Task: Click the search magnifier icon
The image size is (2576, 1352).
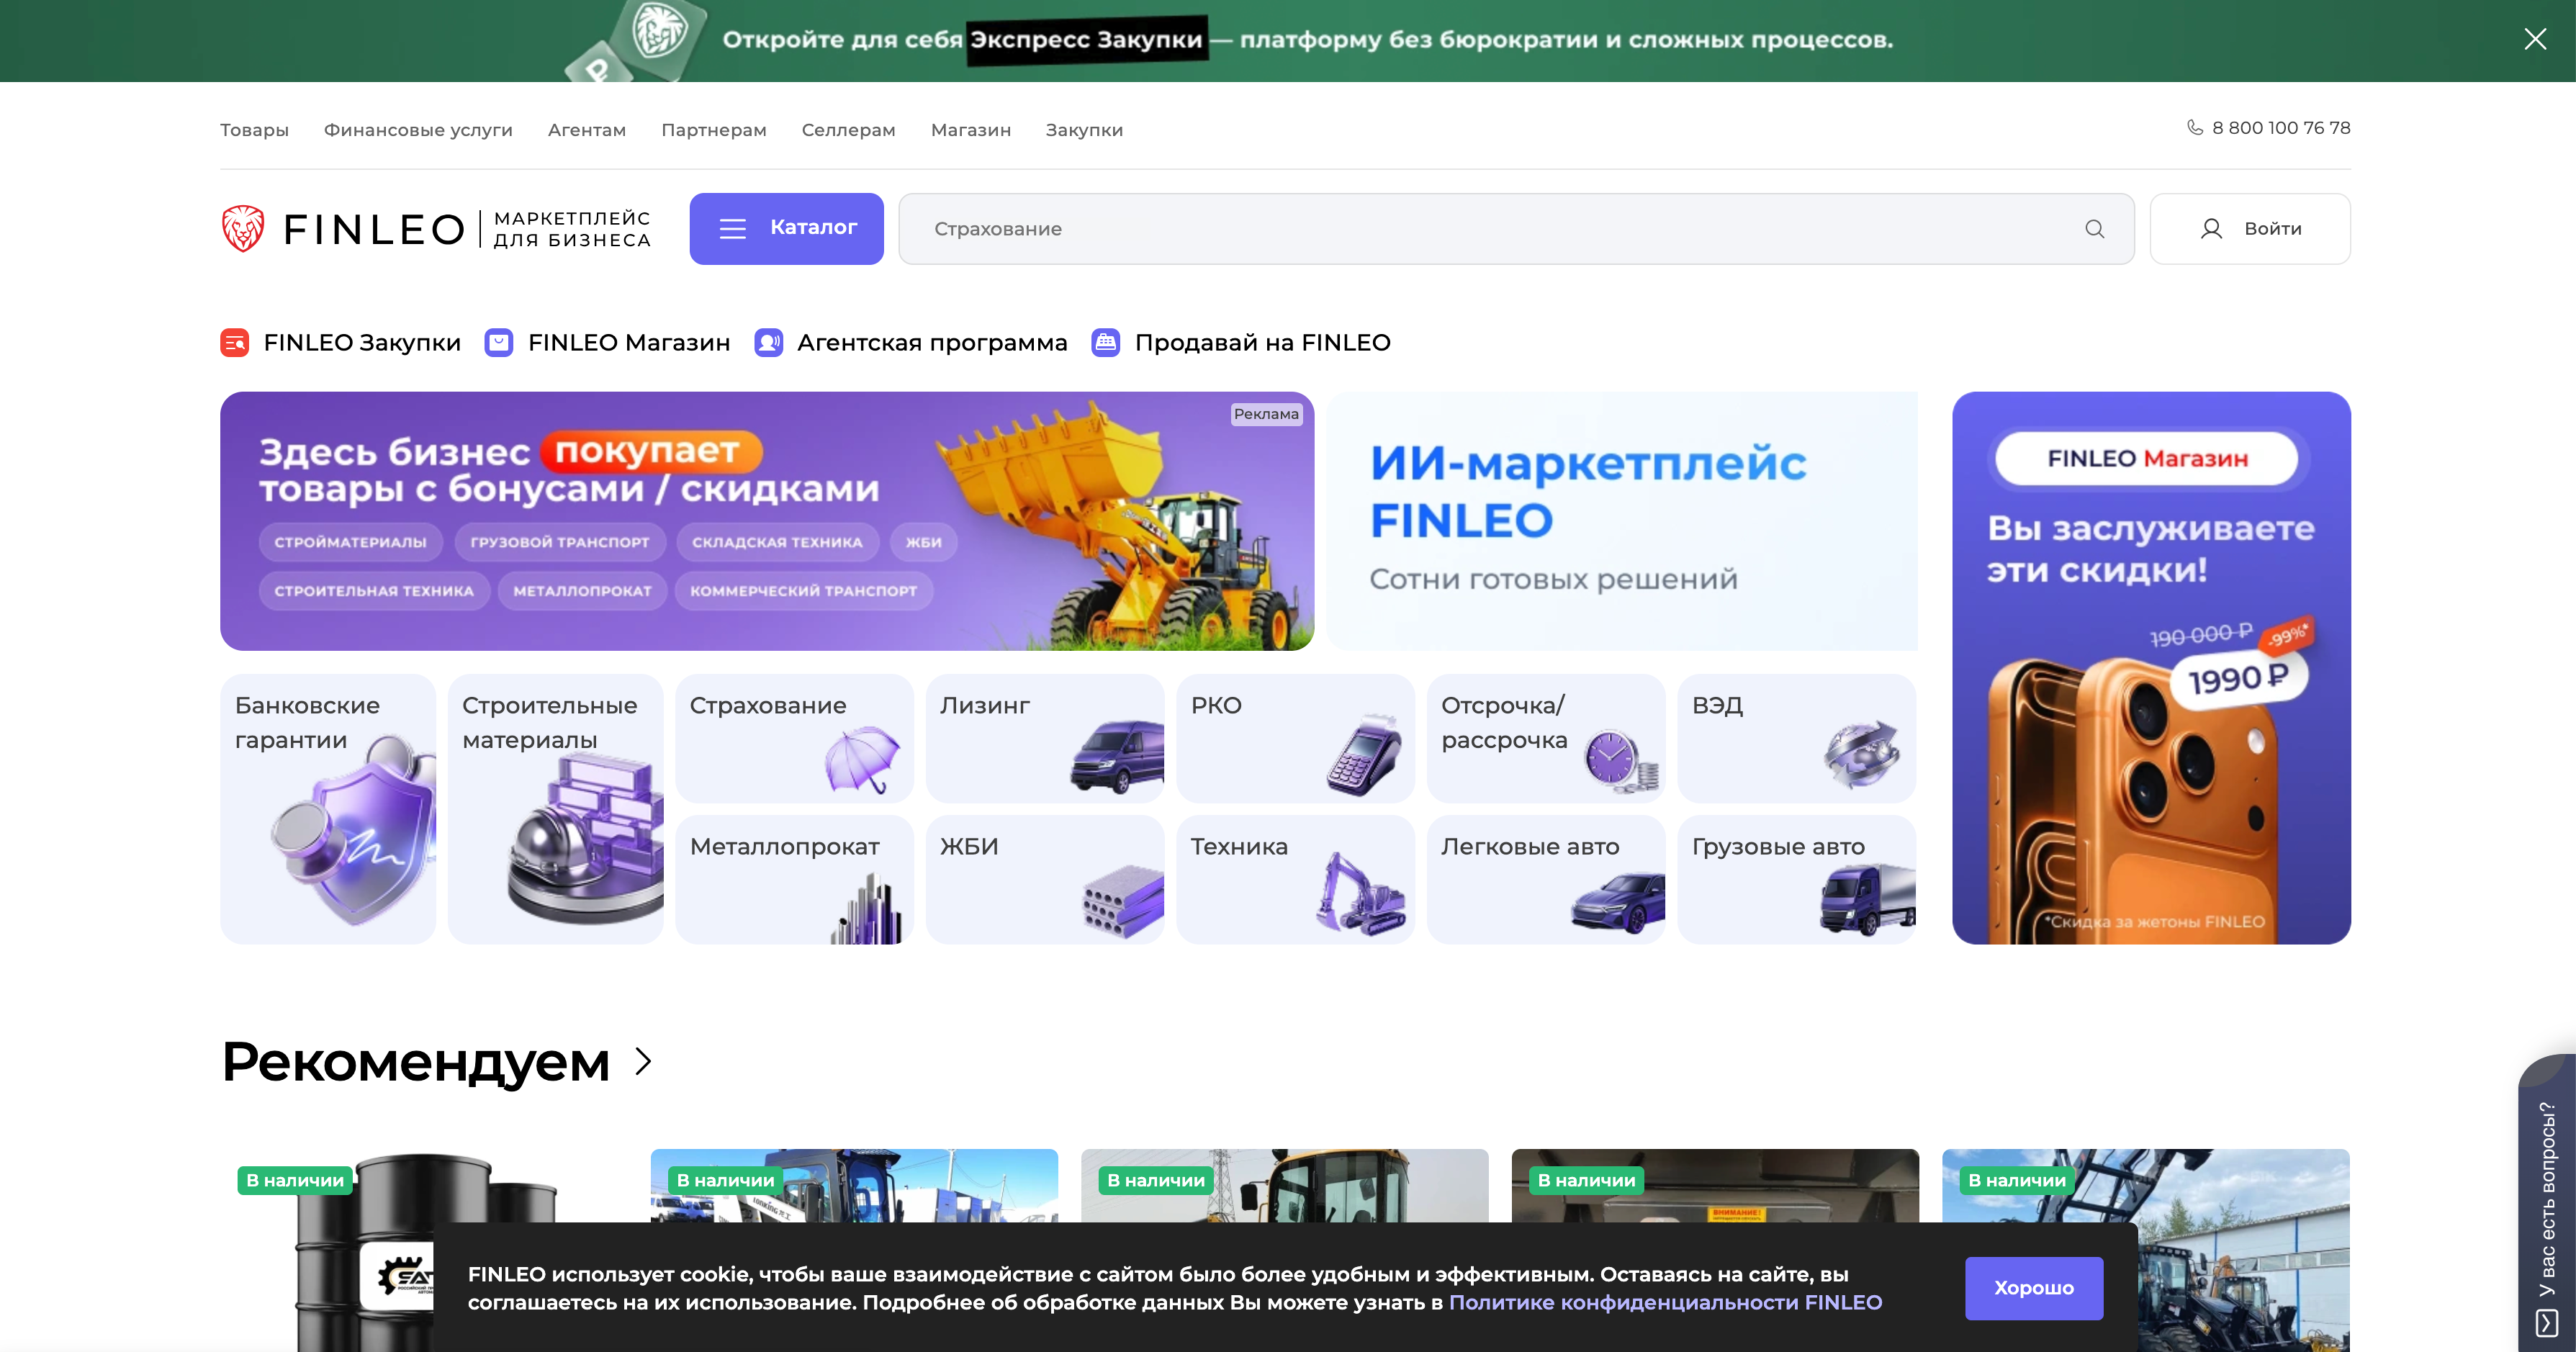Action: (x=2094, y=229)
